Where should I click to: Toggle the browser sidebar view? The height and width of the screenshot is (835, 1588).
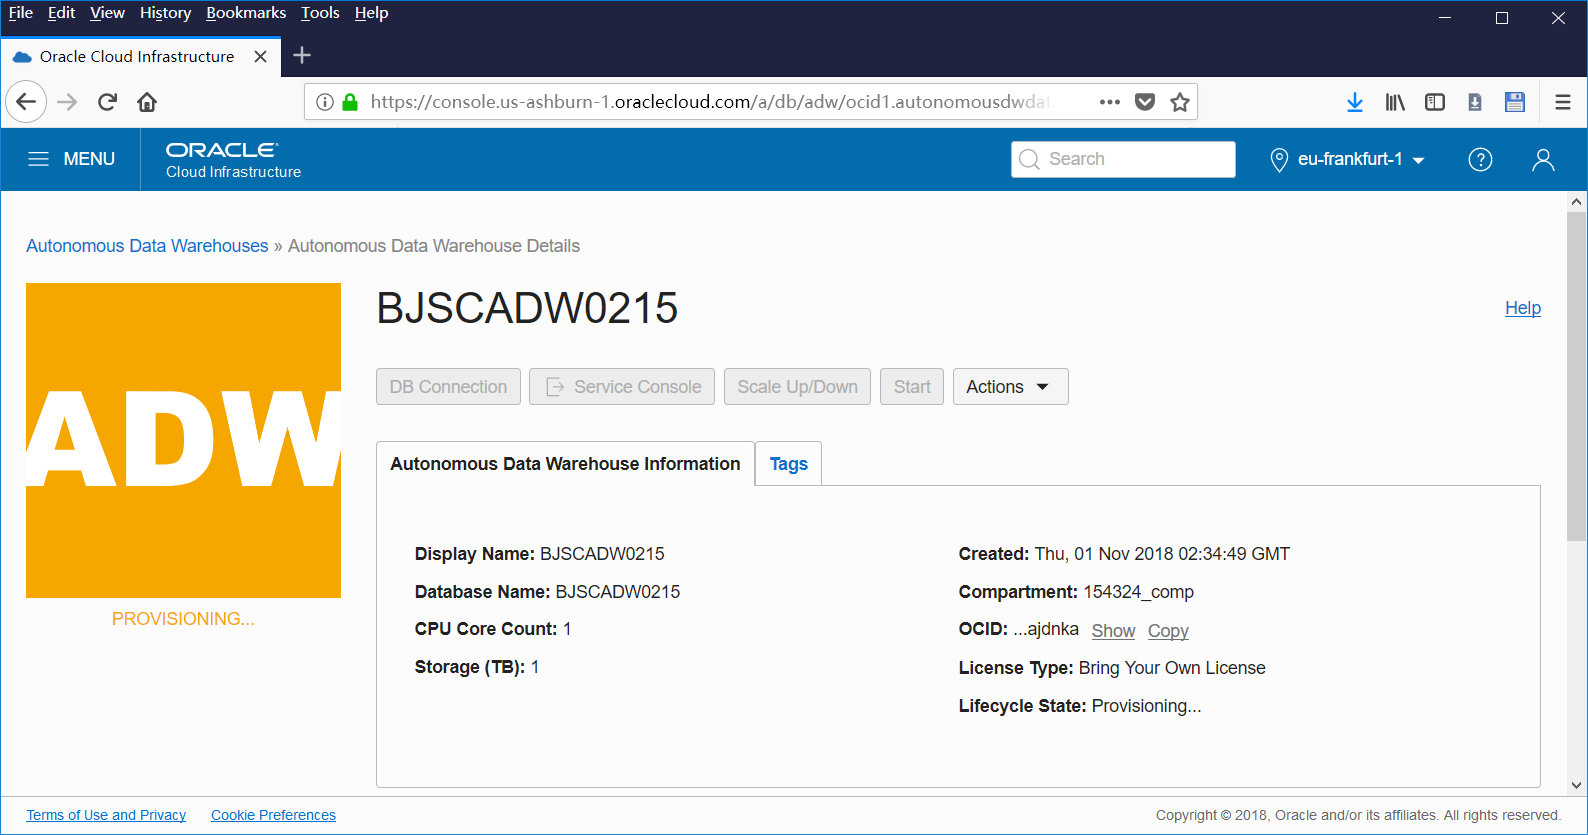1435,102
